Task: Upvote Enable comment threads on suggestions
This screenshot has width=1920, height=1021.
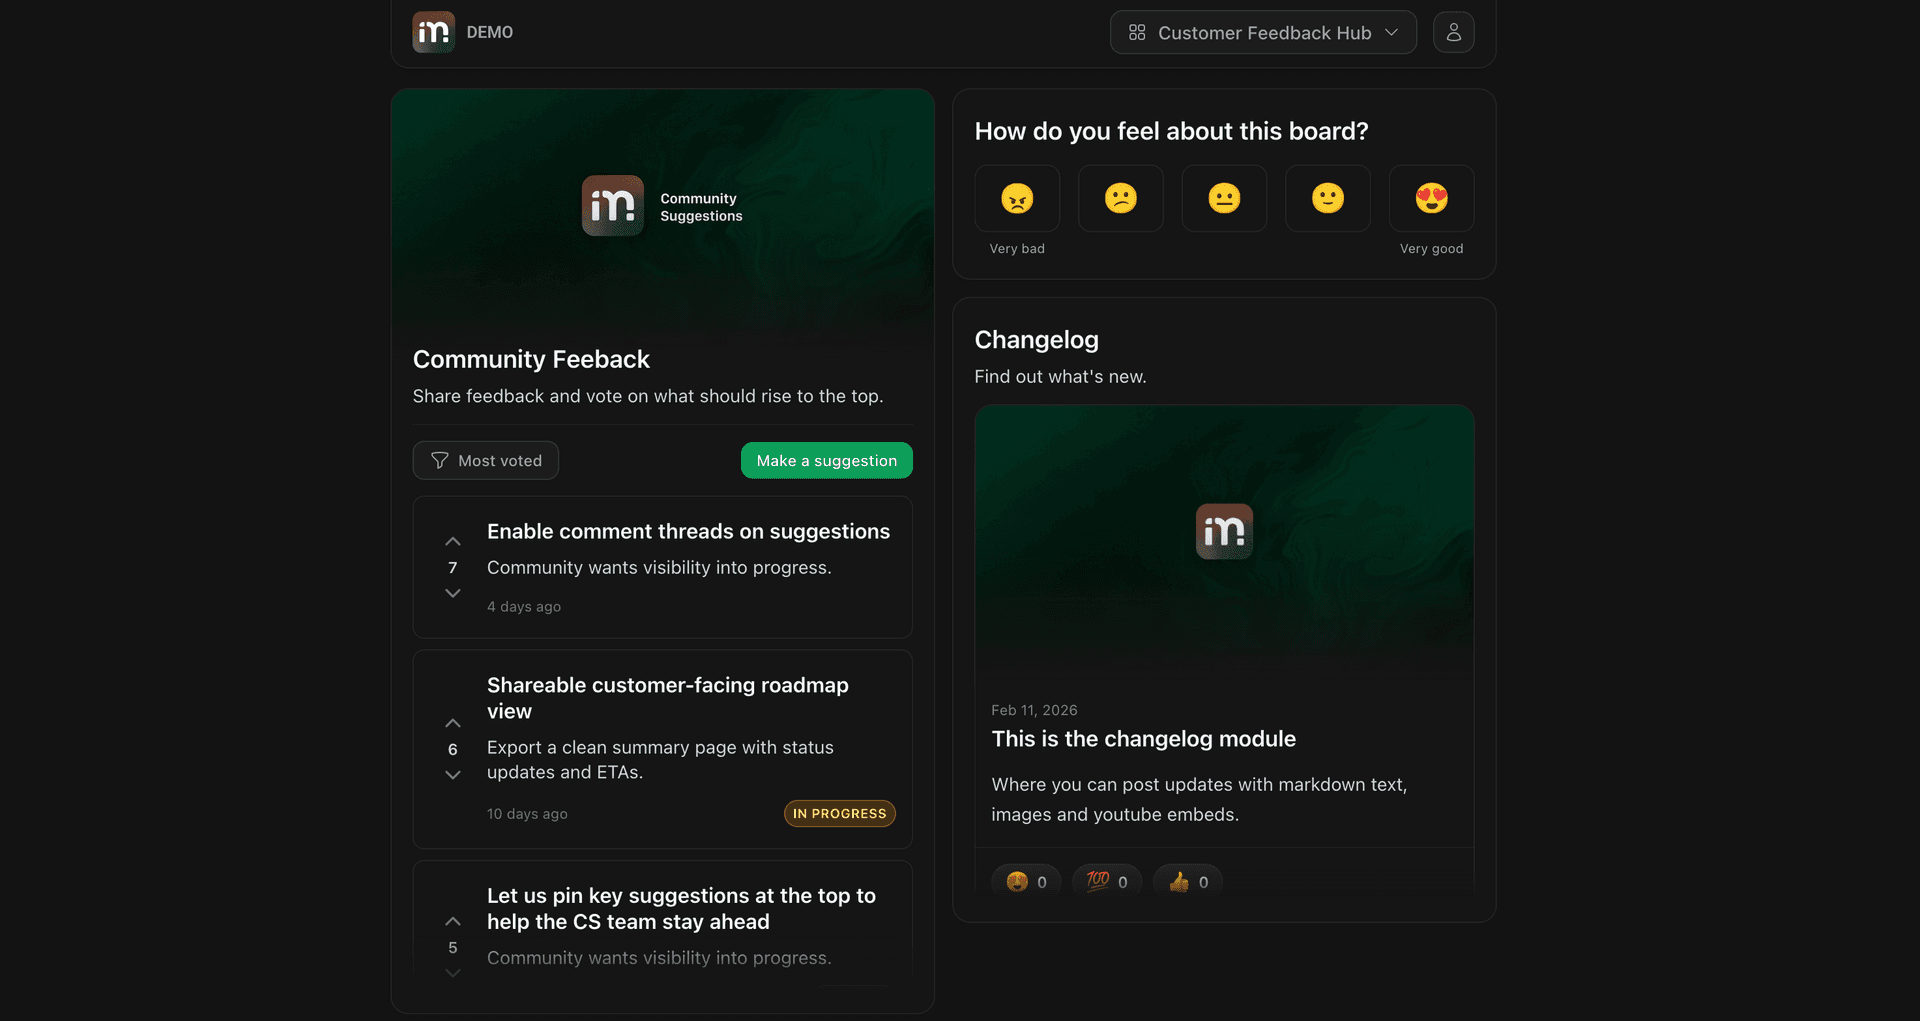Action: (x=453, y=542)
